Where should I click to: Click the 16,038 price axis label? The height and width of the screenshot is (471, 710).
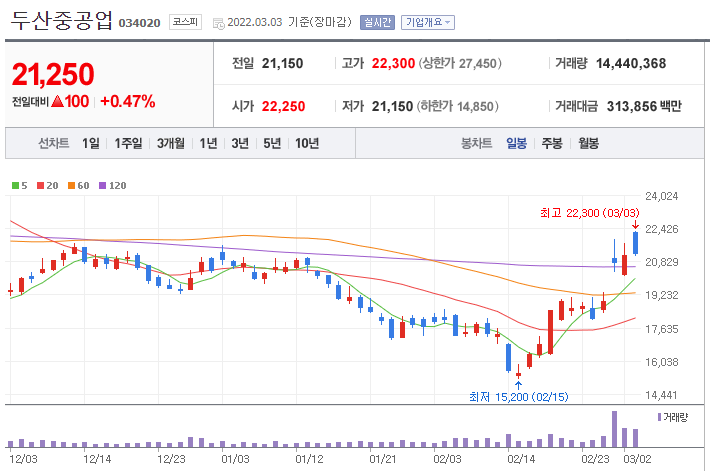point(662,362)
